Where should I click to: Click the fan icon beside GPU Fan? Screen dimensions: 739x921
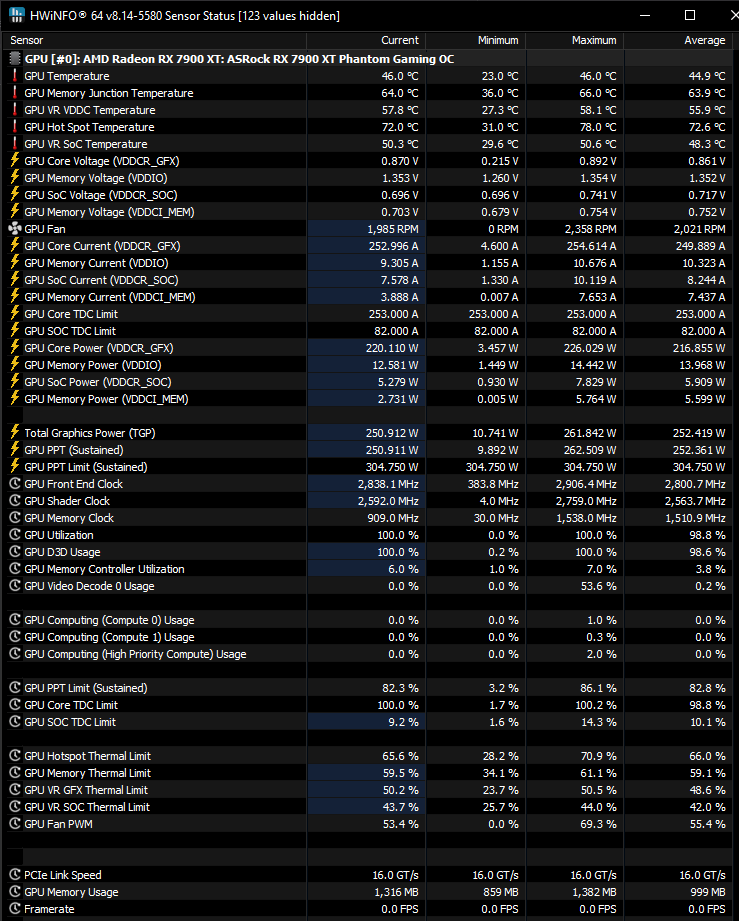coord(15,228)
